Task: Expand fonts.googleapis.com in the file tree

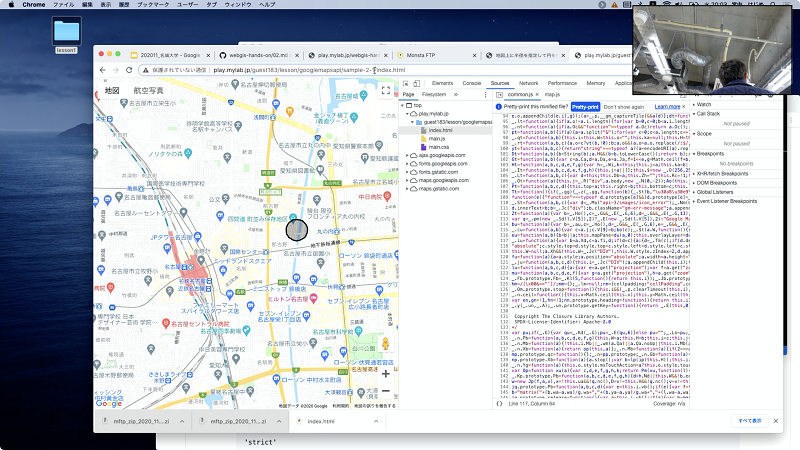Action: coord(408,164)
